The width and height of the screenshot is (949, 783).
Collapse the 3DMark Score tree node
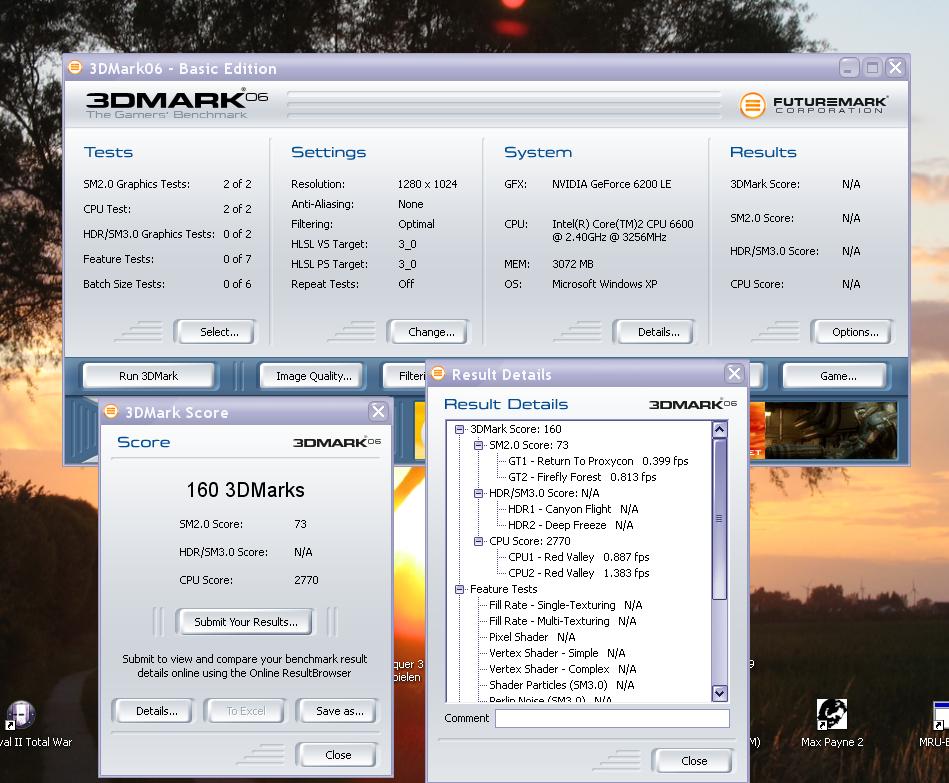click(459, 429)
